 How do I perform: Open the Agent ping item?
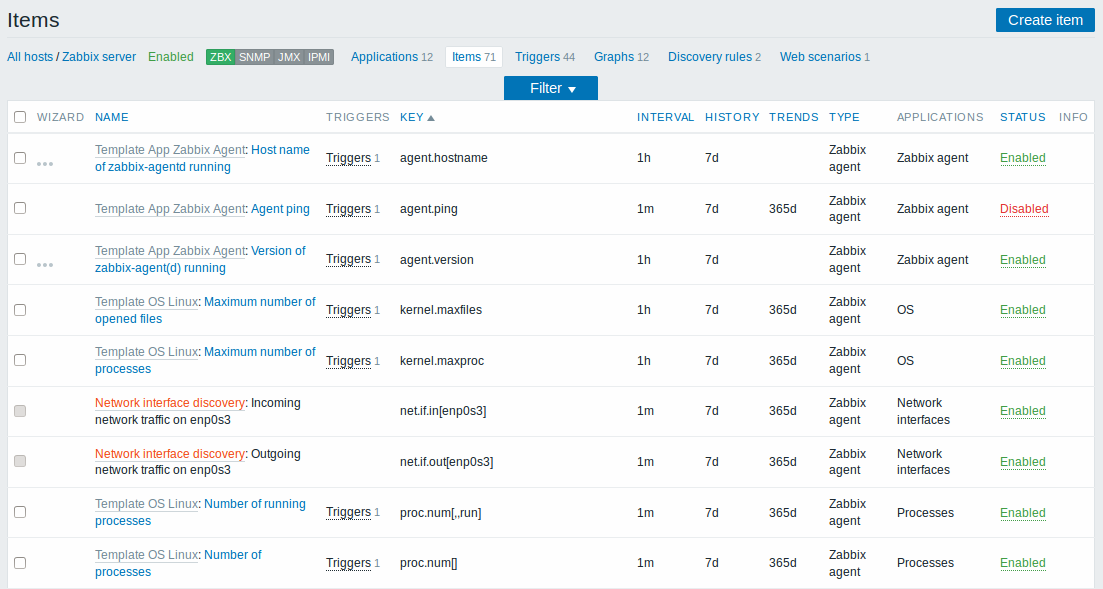280,209
